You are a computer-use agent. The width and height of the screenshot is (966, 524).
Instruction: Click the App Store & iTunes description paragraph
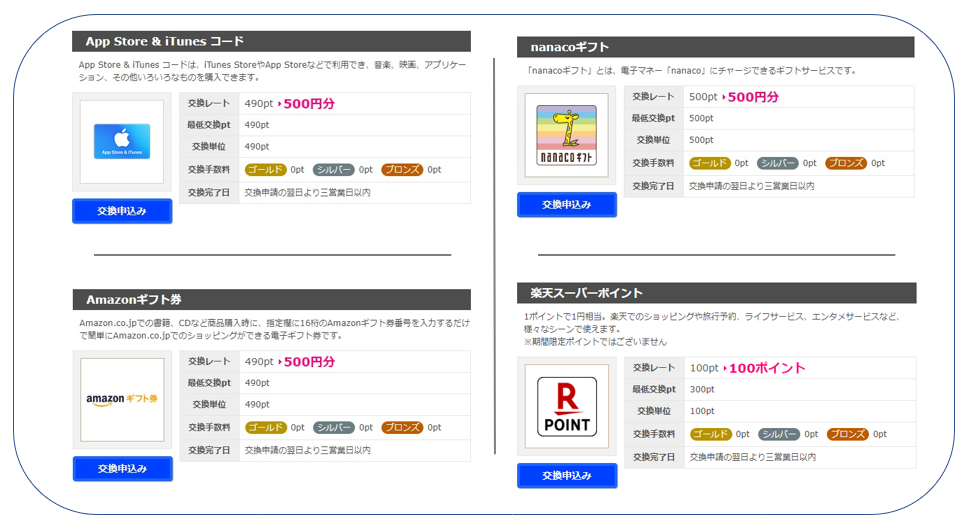(x=272, y=71)
